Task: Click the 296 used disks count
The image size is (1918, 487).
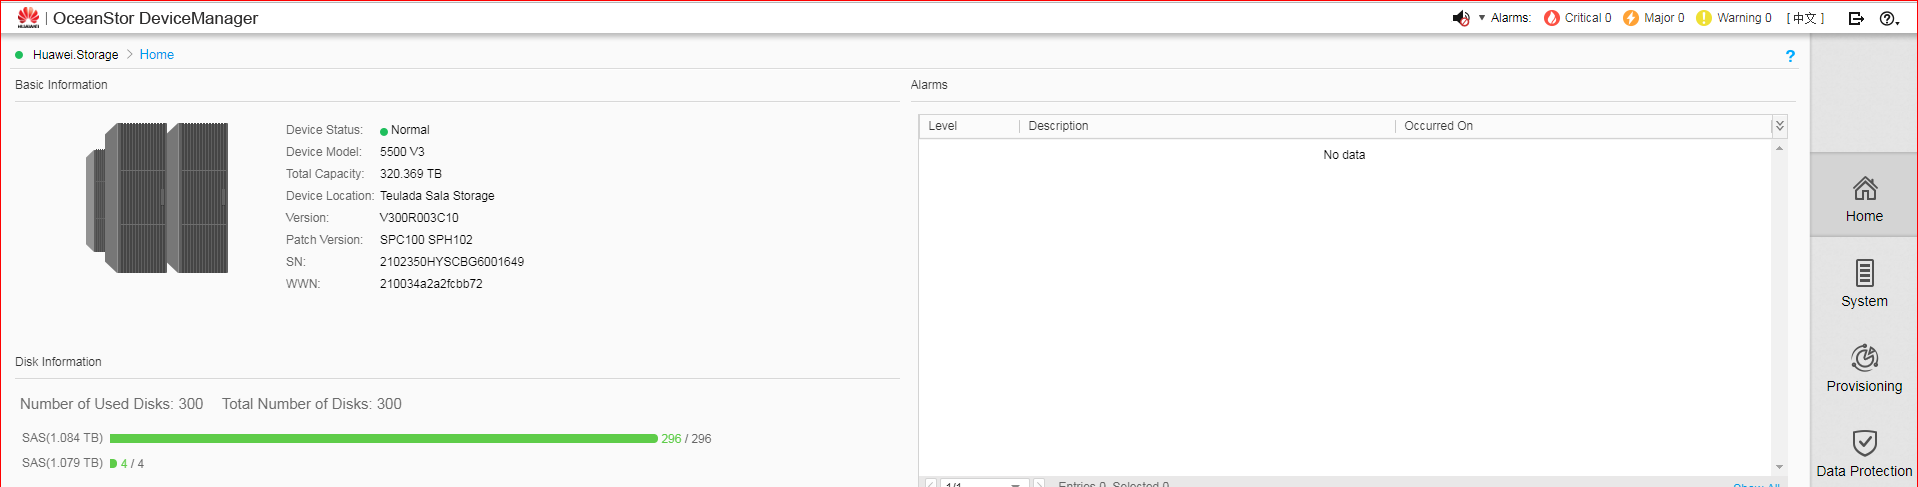Action: (x=671, y=439)
